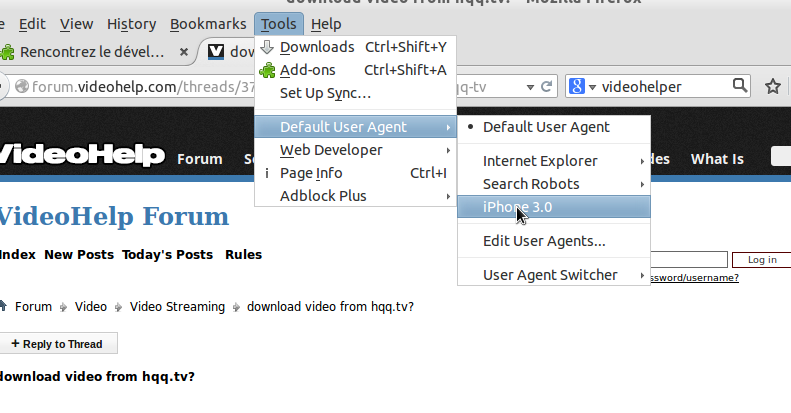Close the Rencontrez le développeur tab
Image resolution: width=791 pixels, height=413 pixels.
point(184,51)
